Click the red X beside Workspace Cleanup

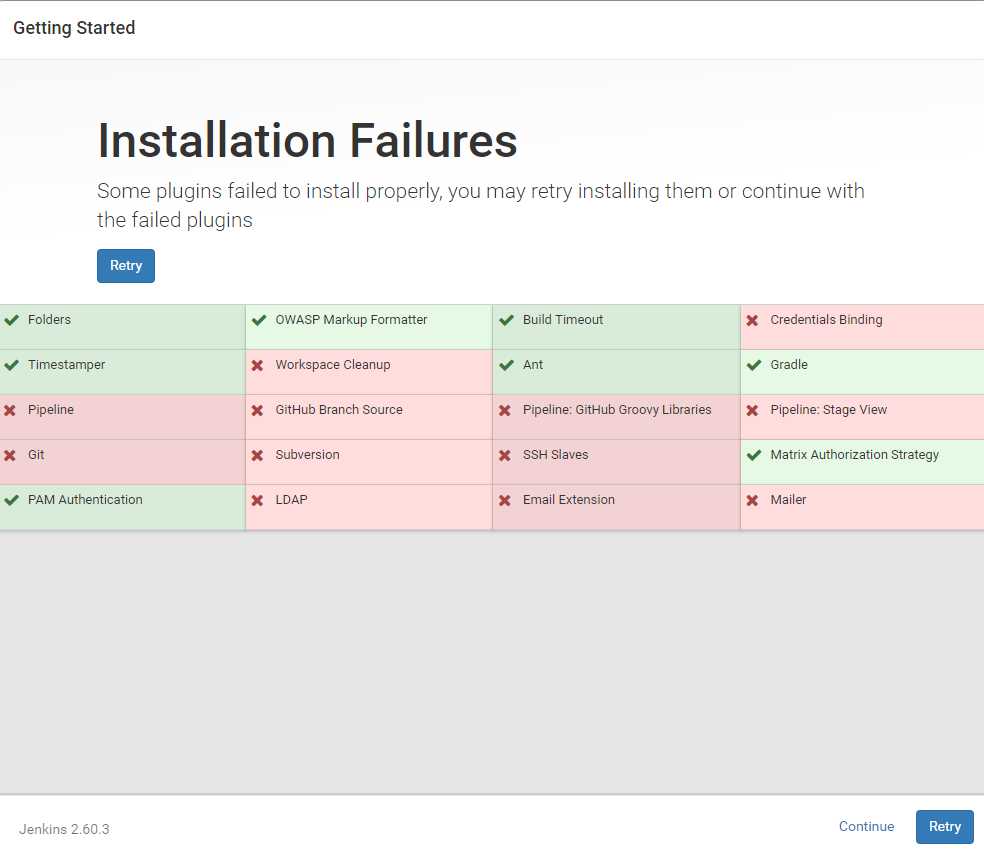coord(257,365)
